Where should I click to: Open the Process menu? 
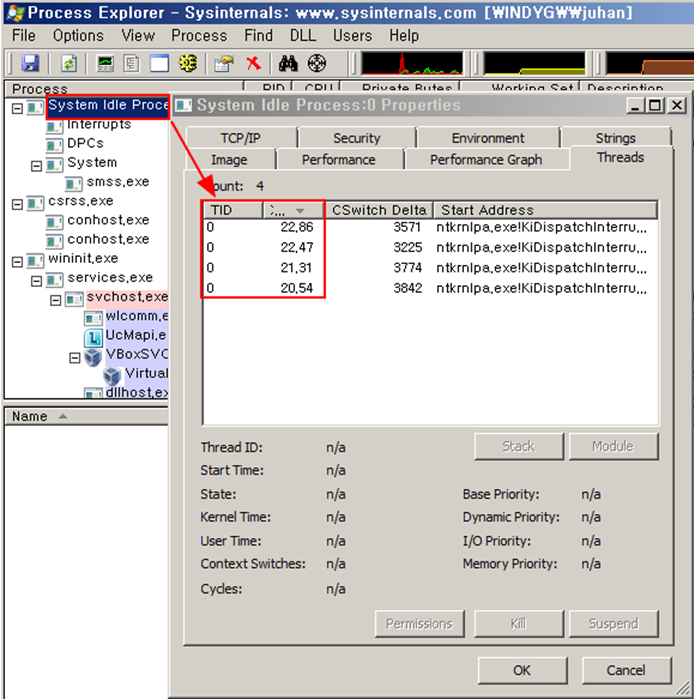click(x=199, y=35)
